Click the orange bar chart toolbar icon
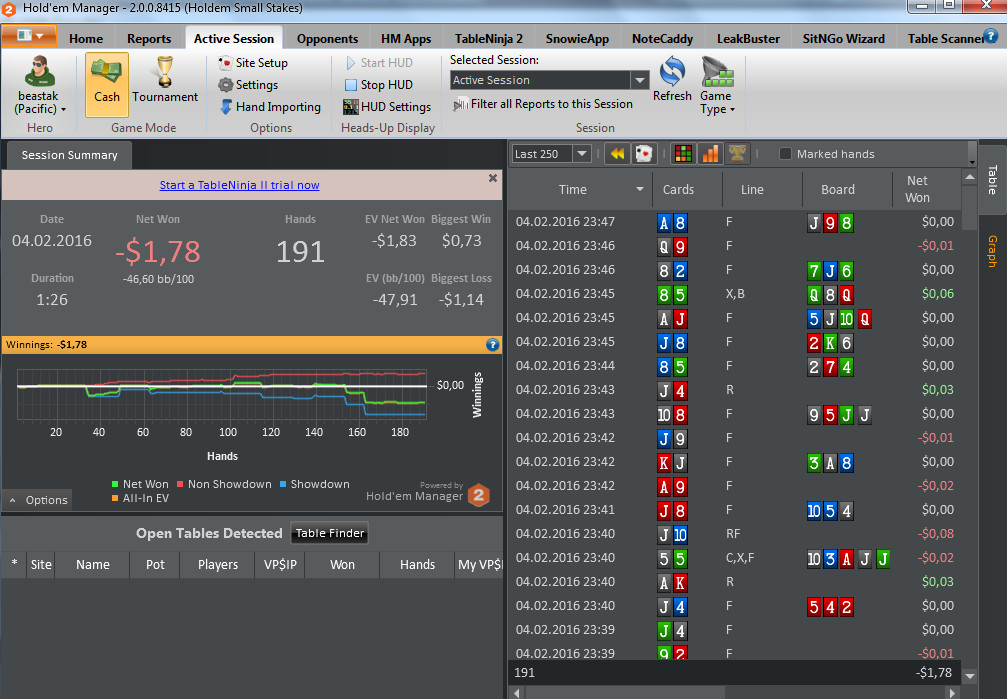Image resolution: width=1007 pixels, height=699 pixels. click(x=710, y=154)
